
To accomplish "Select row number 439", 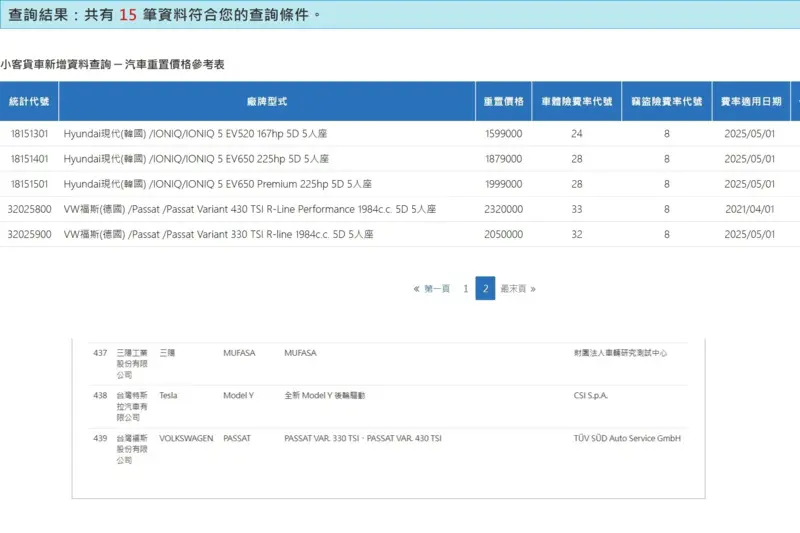I will coord(100,438).
